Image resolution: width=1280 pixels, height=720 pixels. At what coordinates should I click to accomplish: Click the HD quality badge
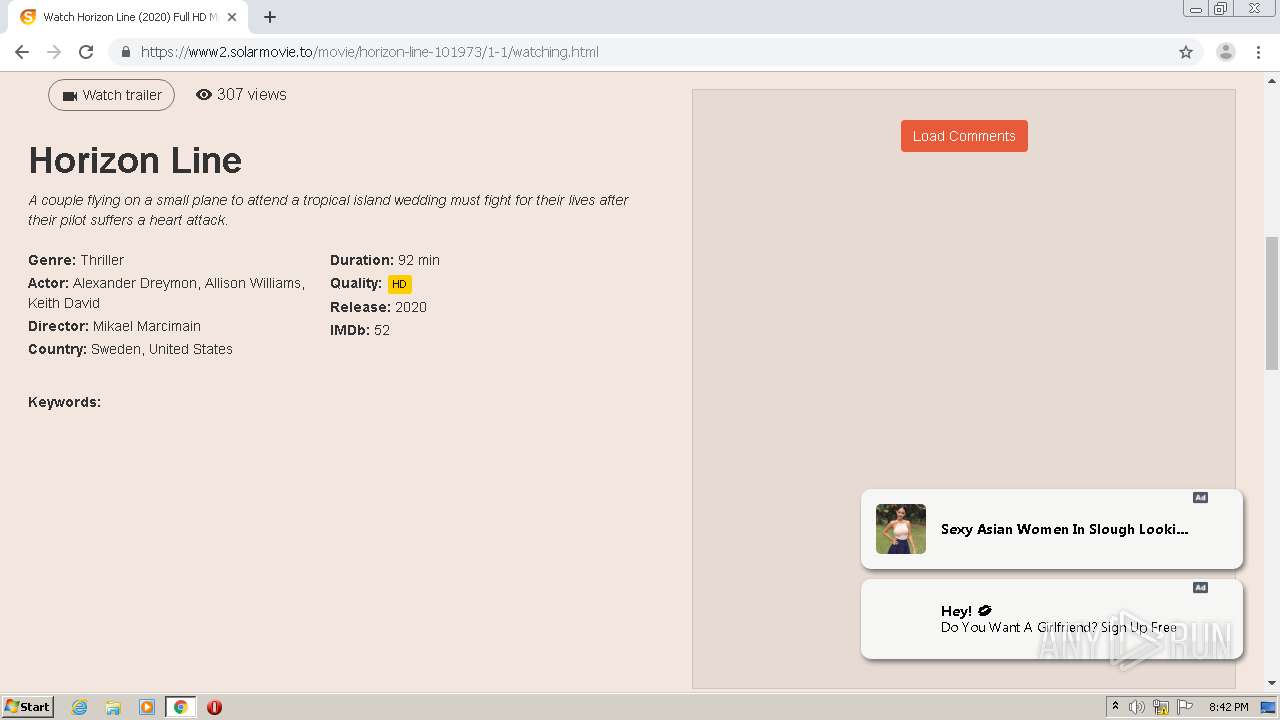click(399, 284)
